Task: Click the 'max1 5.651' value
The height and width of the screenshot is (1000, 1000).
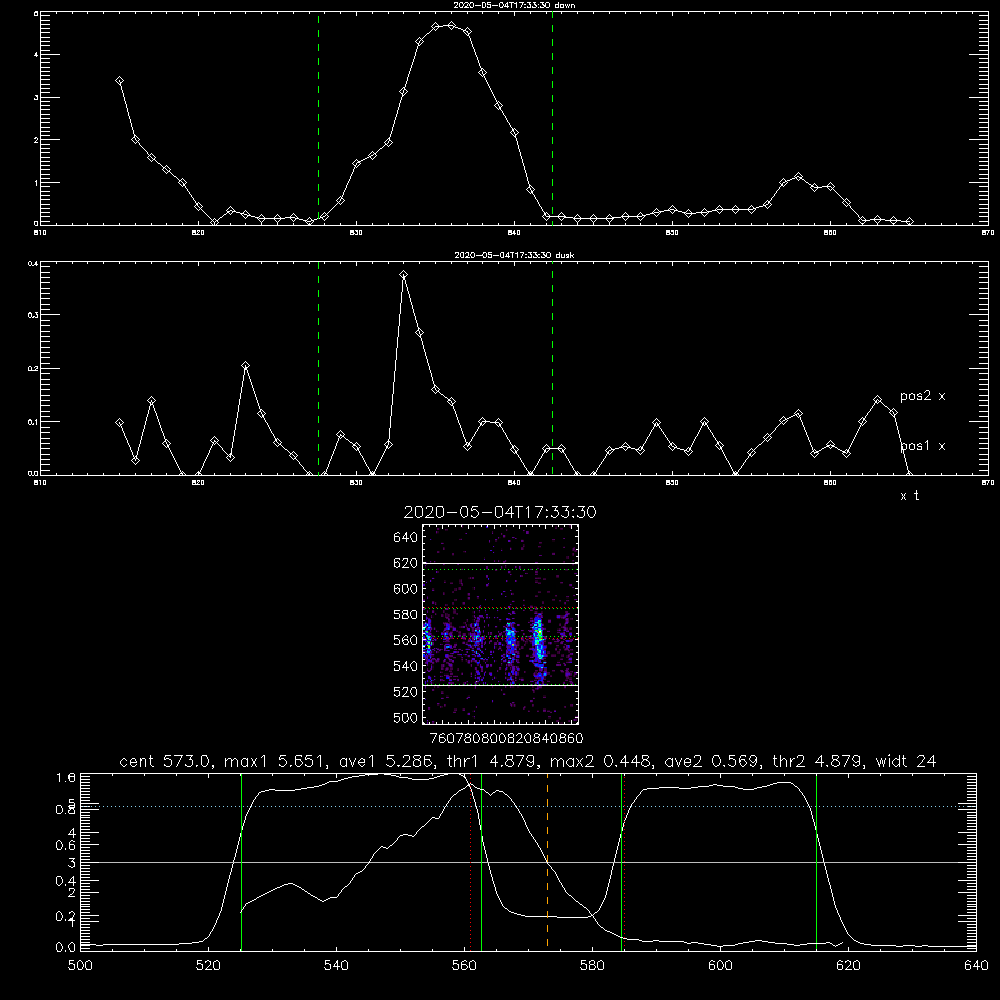Action: coord(277,761)
